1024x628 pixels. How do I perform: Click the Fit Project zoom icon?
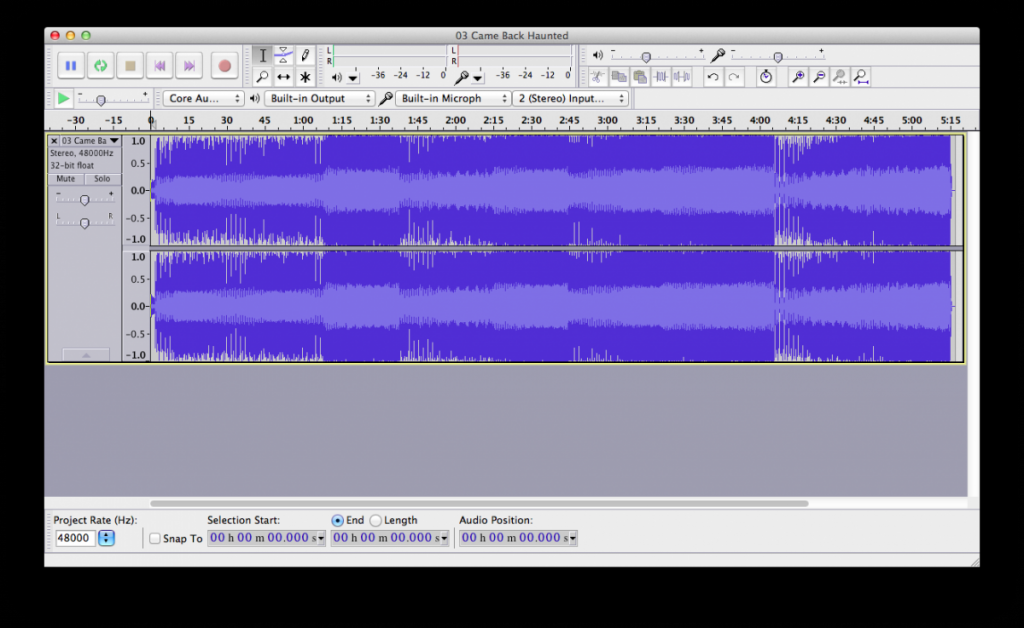tap(861, 77)
